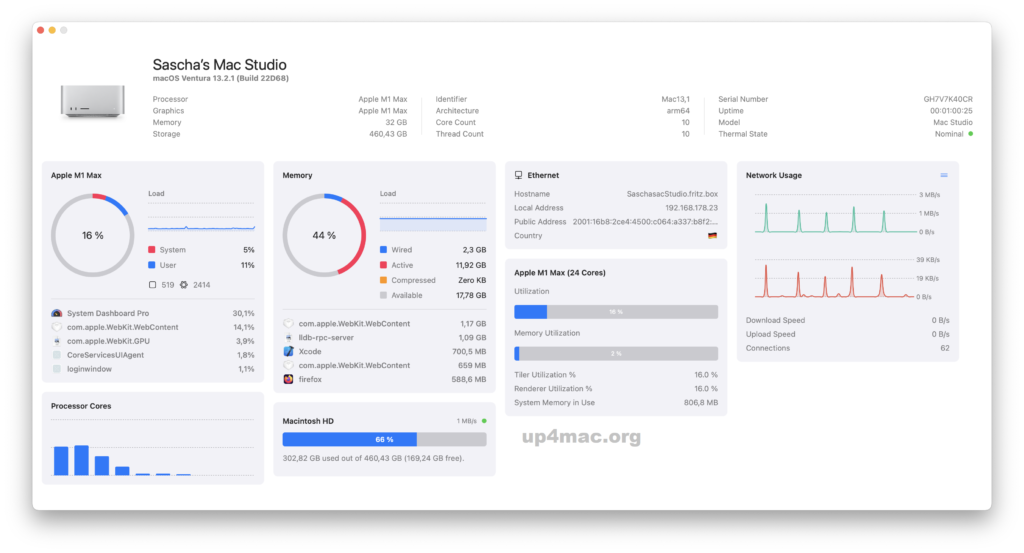Click the lldb-rpc-server process icon
1024x553 pixels.
point(289,338)
